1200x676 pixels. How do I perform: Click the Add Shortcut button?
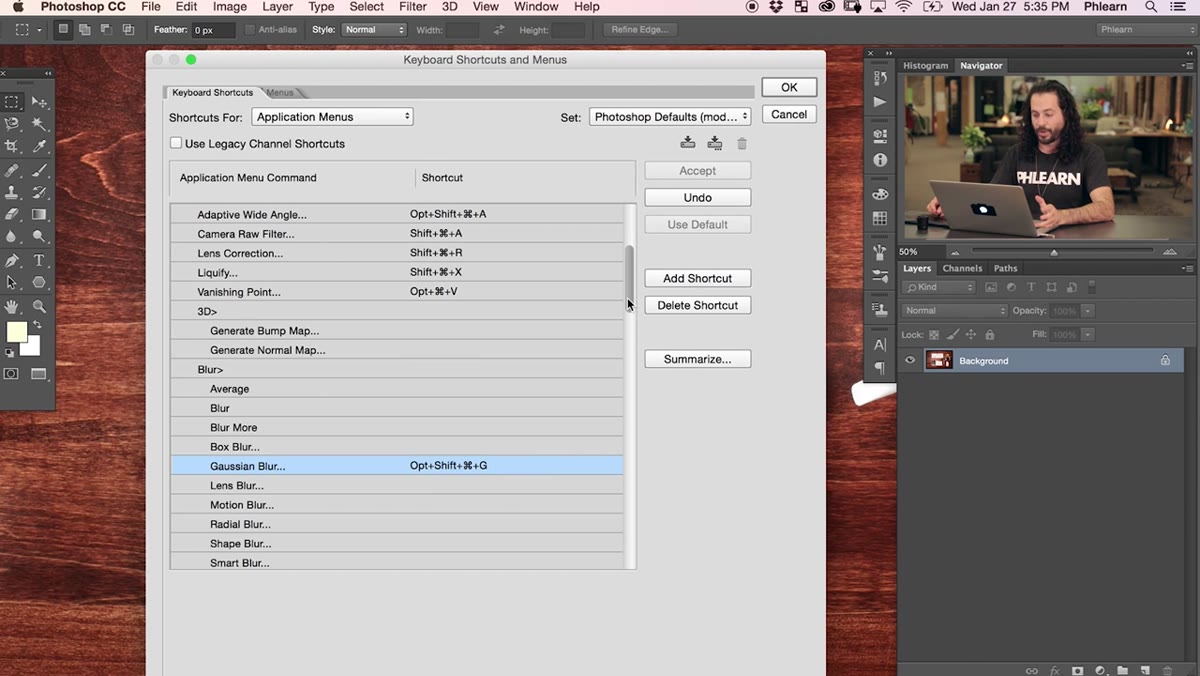pos(698,279)
